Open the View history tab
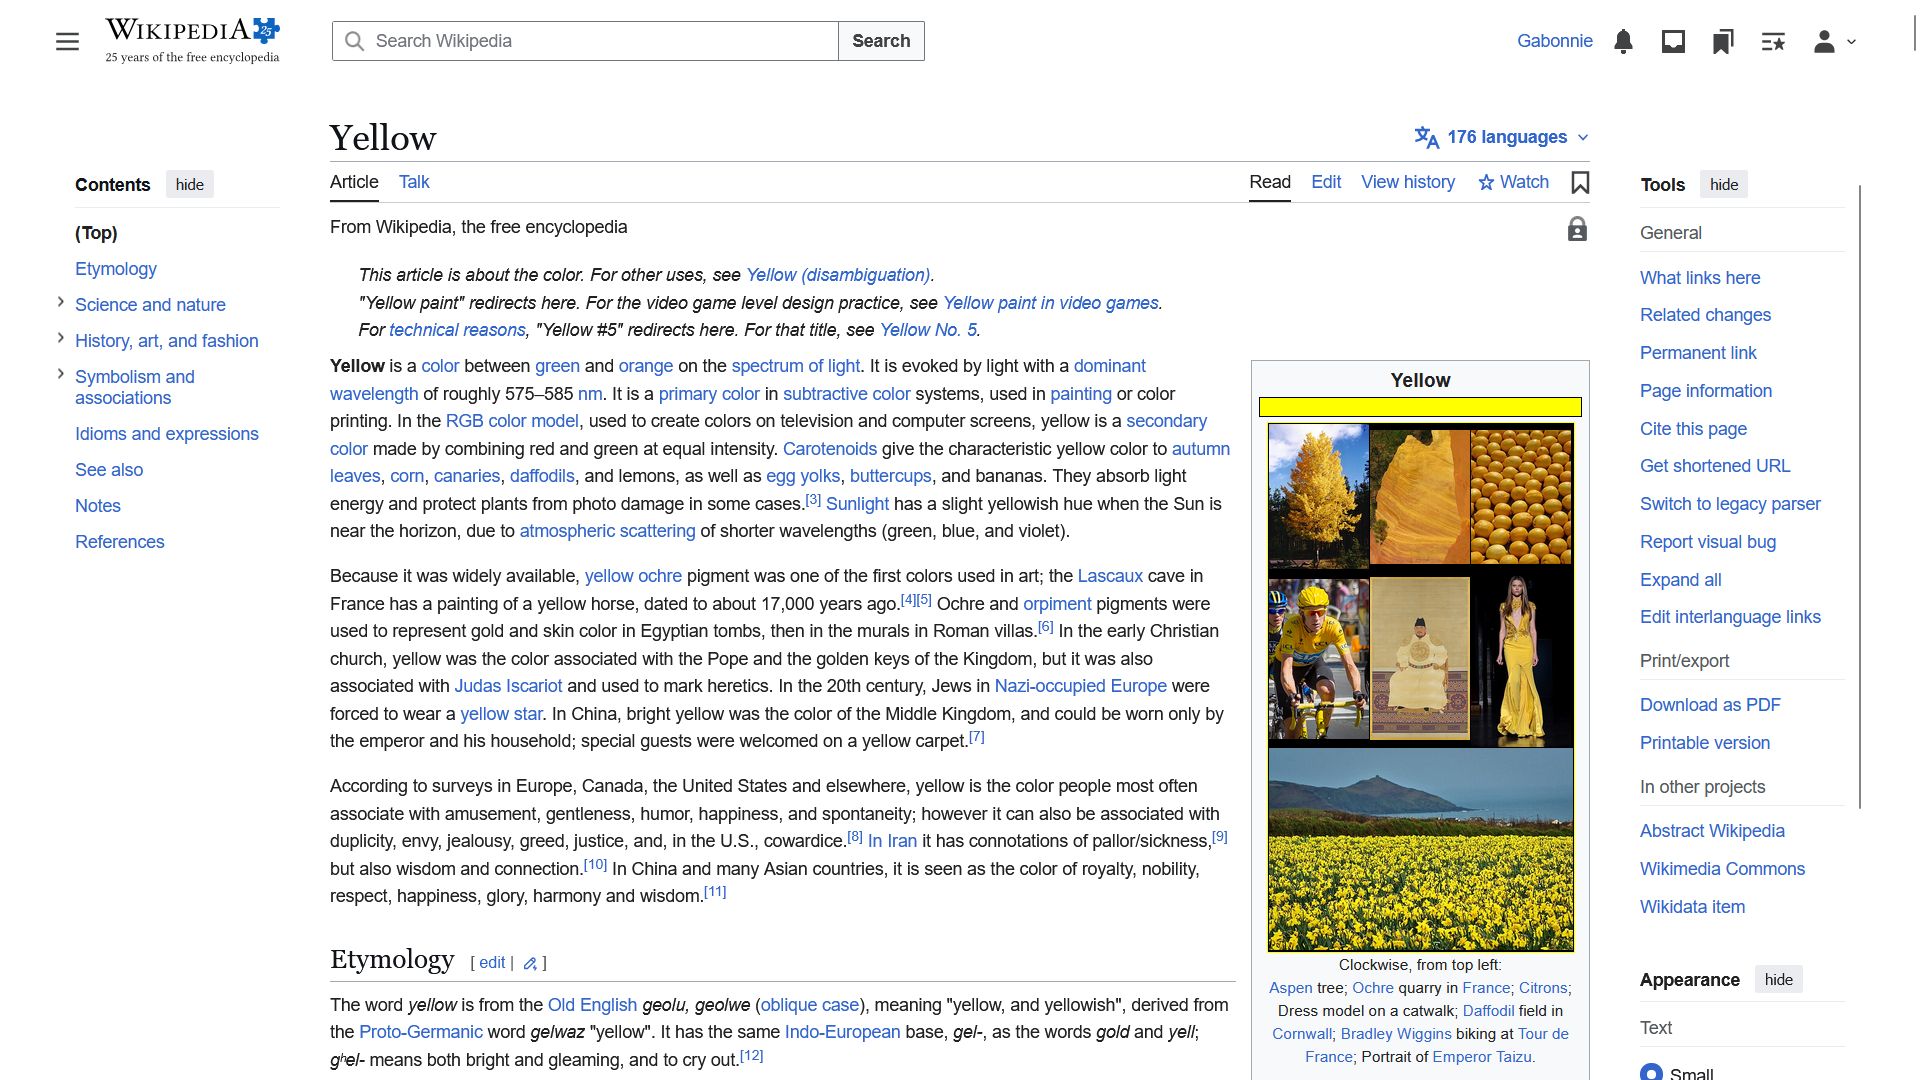 pyautogui.click(x=1408, y=182)
